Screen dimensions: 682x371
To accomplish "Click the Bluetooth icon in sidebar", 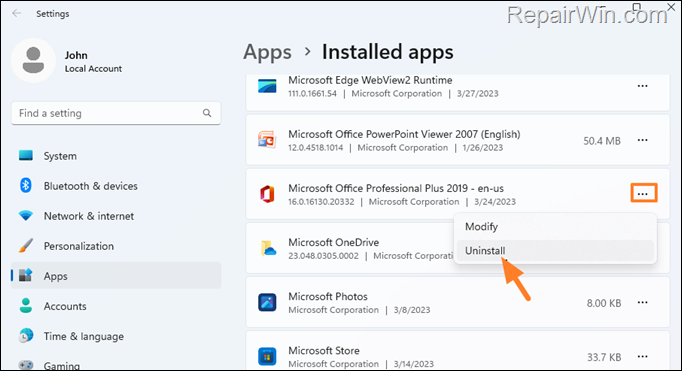I will coord(26,186).
